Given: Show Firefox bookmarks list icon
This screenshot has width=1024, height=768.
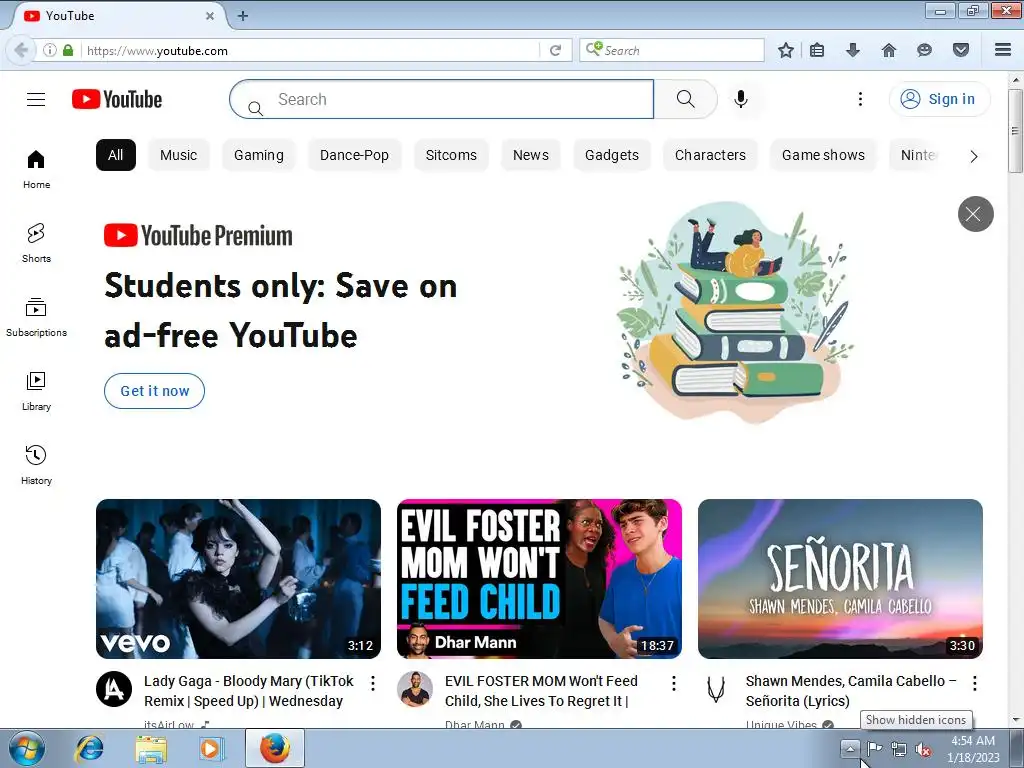Looking at the screenshot, I should click(x=817, y=50).
